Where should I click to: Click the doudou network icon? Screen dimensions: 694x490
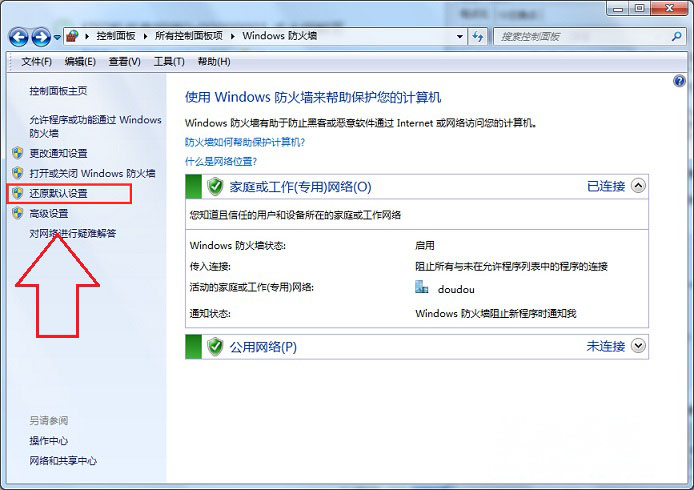(422, 288)
